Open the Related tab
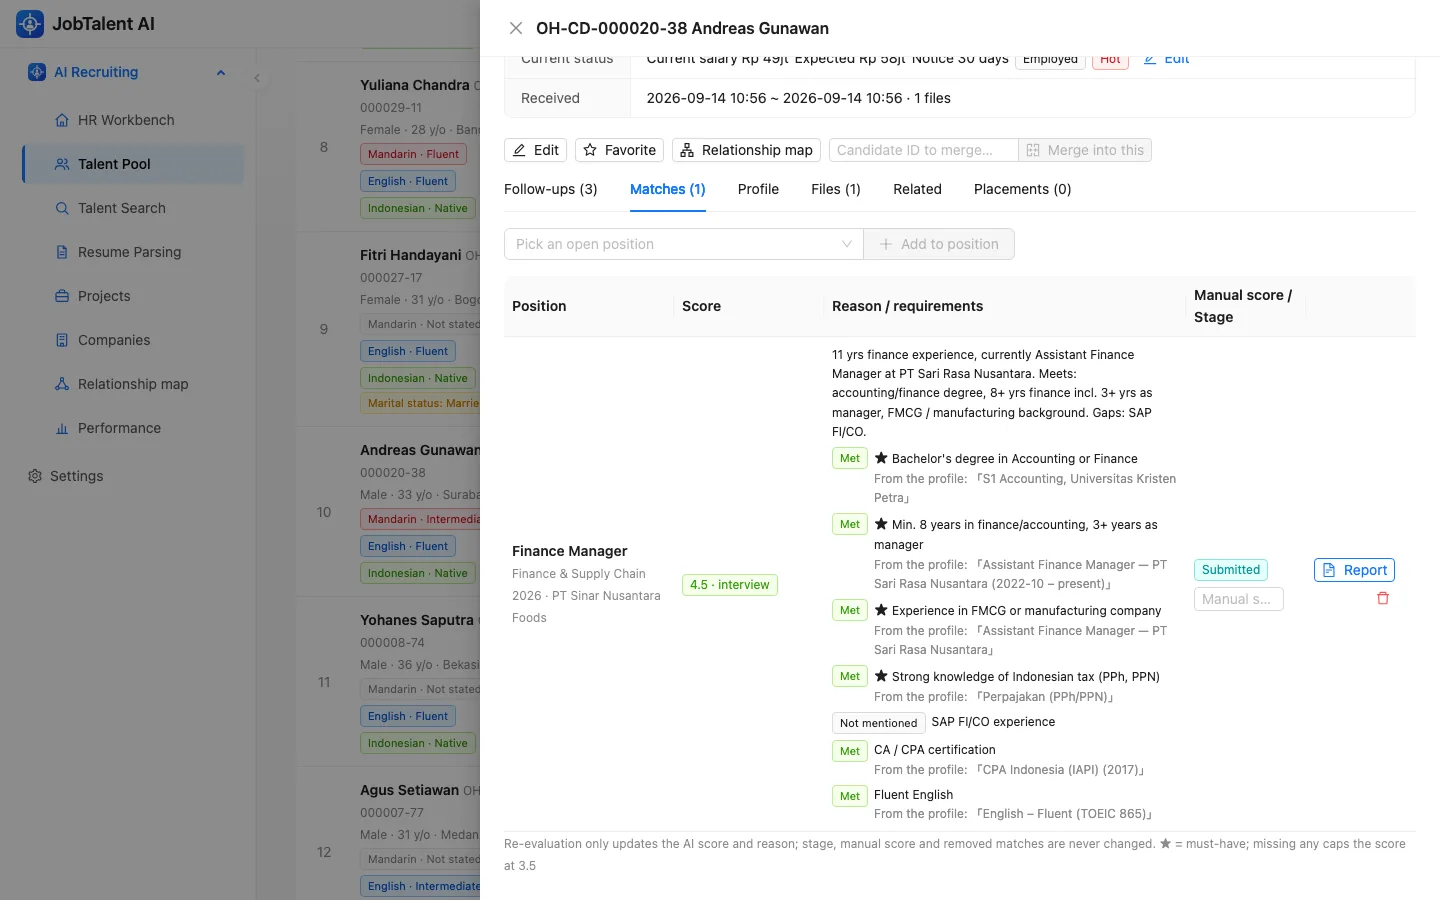Viewport: 1440px width, 900px height. pyautogui.click(x=918, y=189)
